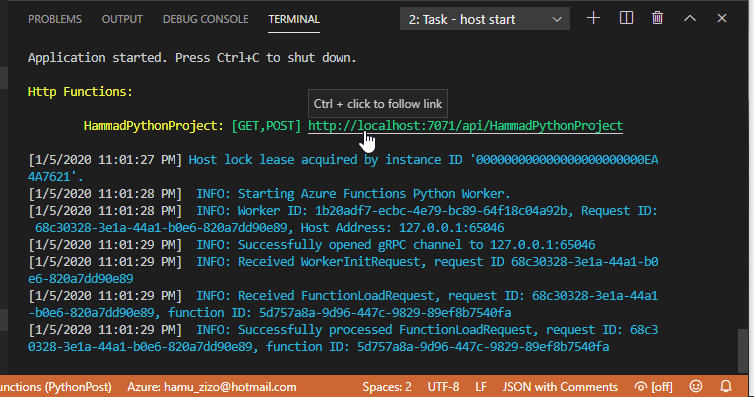Click the terminal vertical scrollbar thumb
Screen dimensions: 754x397
pos(743,350)
